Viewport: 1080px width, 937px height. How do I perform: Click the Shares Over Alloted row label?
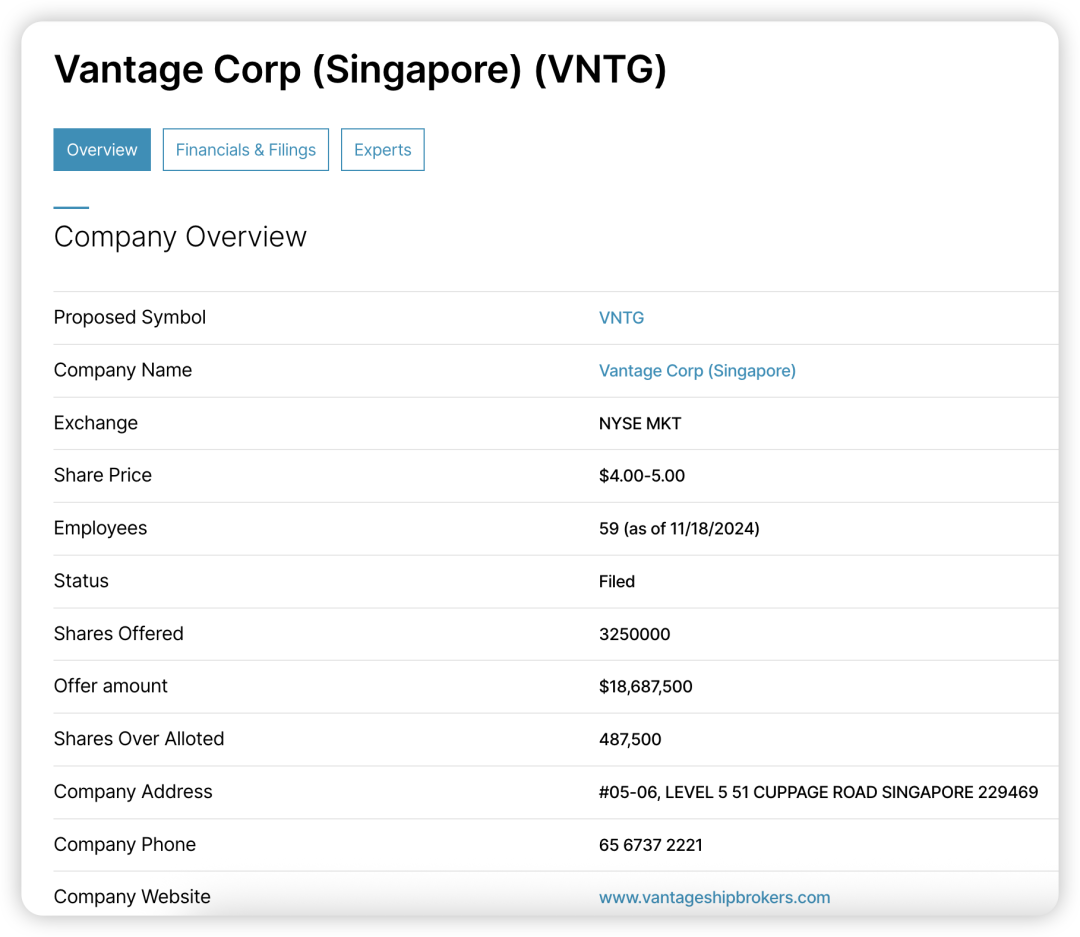click(139, 739)
